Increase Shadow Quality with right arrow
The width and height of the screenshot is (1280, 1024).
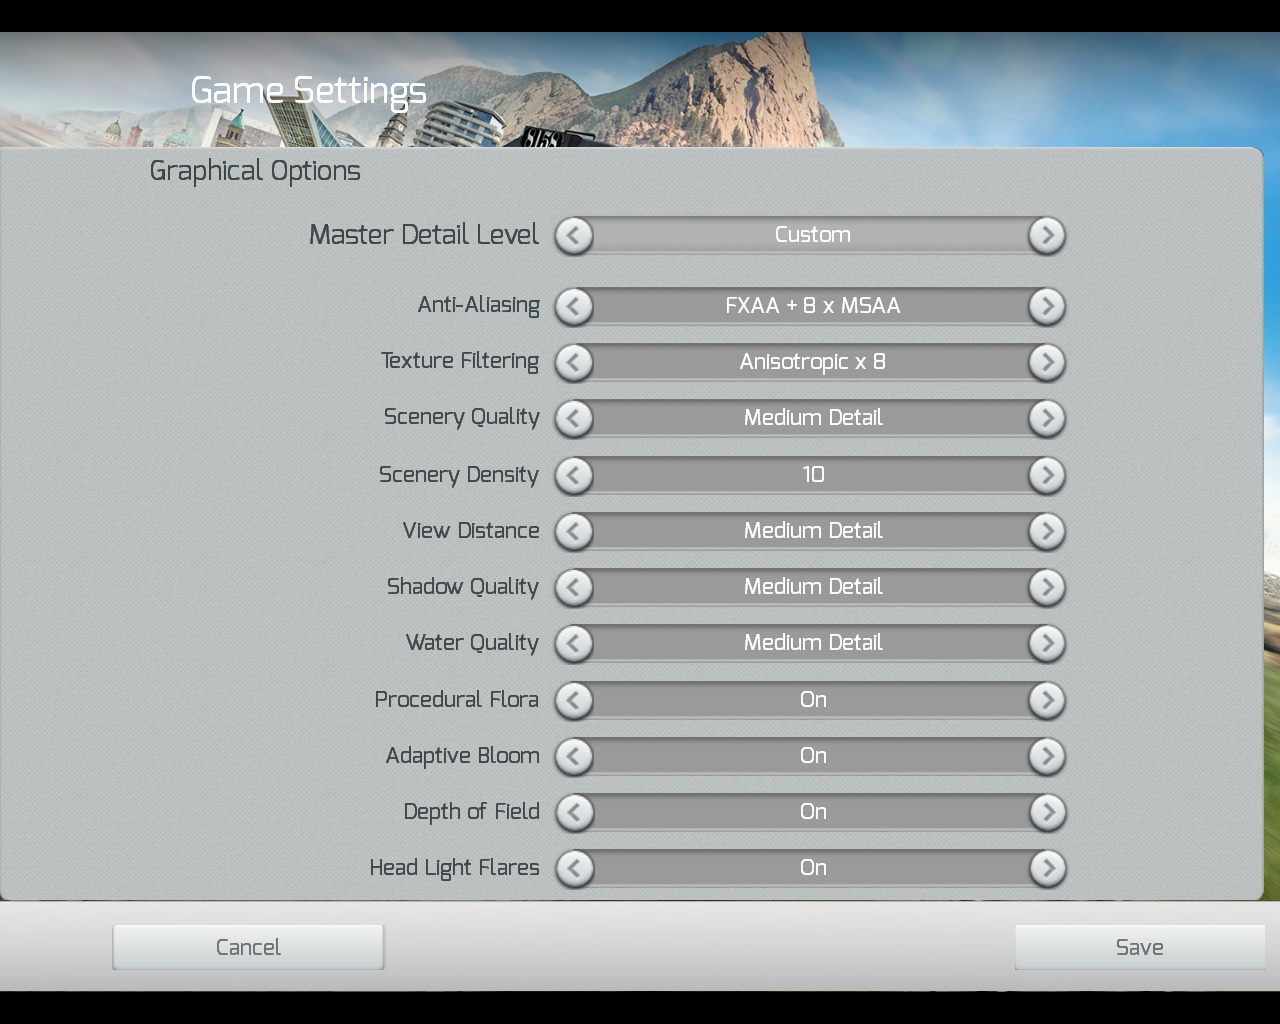pyautogui.click(x=1047, y=588)
